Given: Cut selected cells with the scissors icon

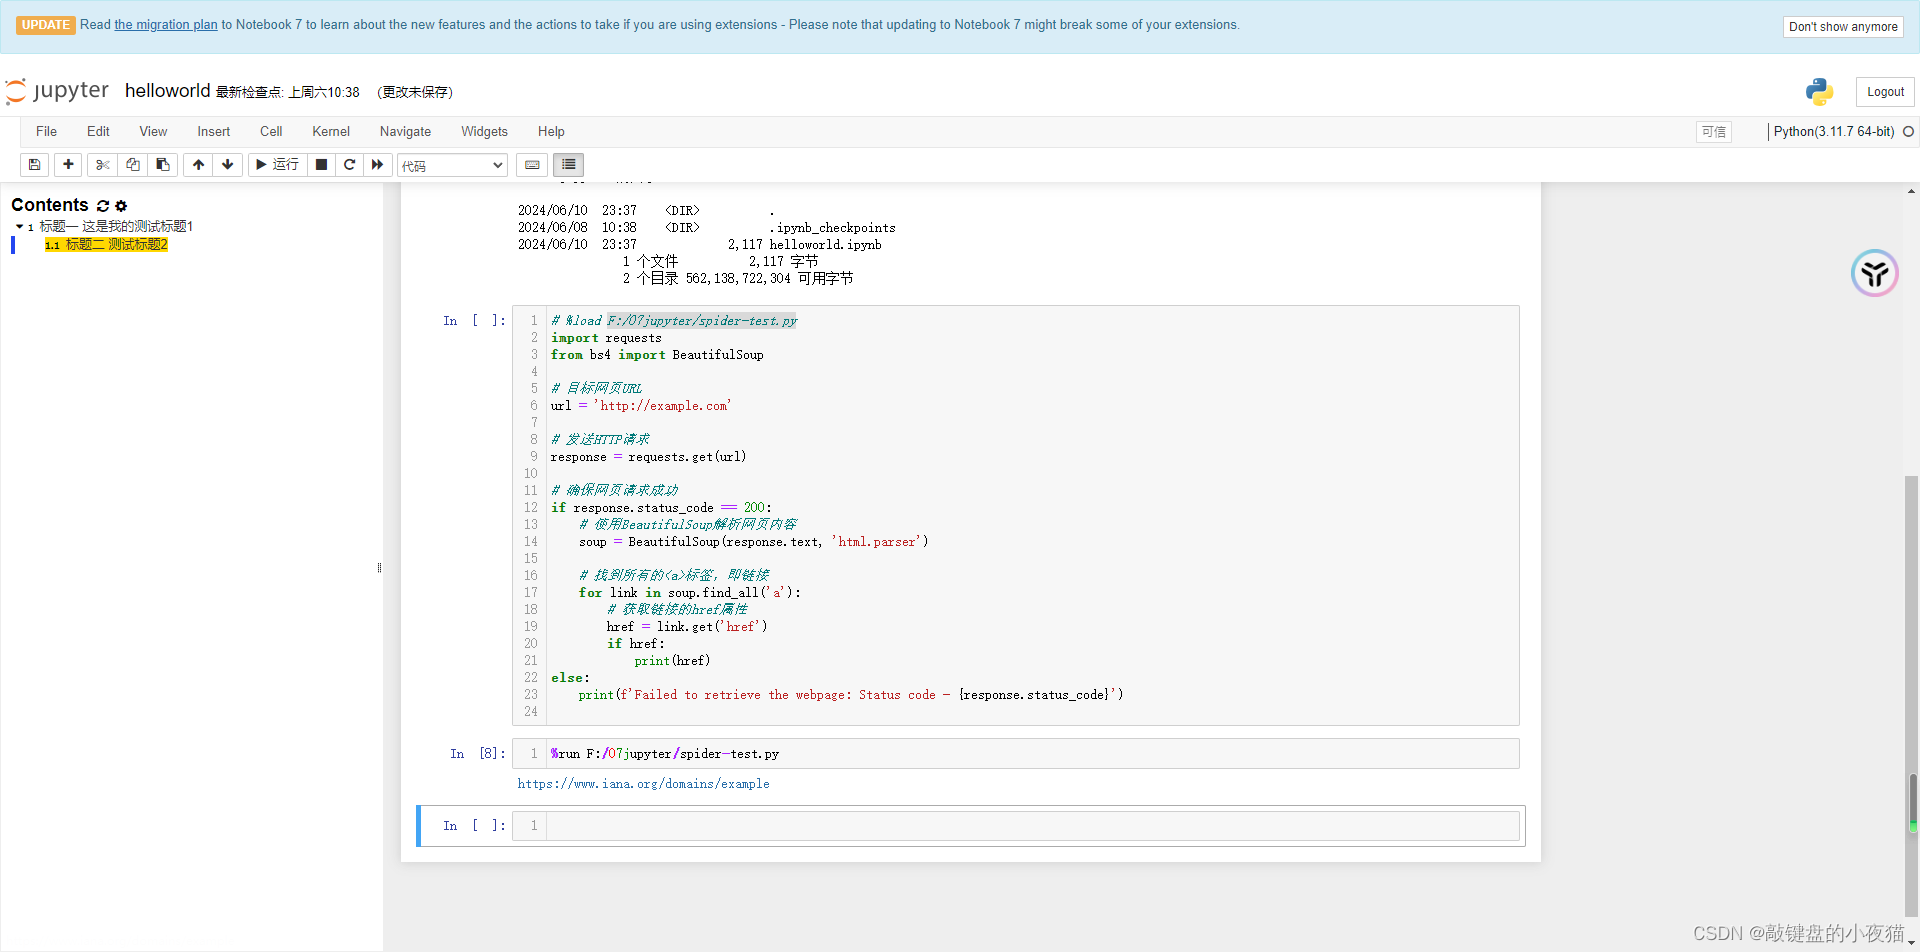Looking at the screenshot, I should pyautogui.click(x=102, y=165).
